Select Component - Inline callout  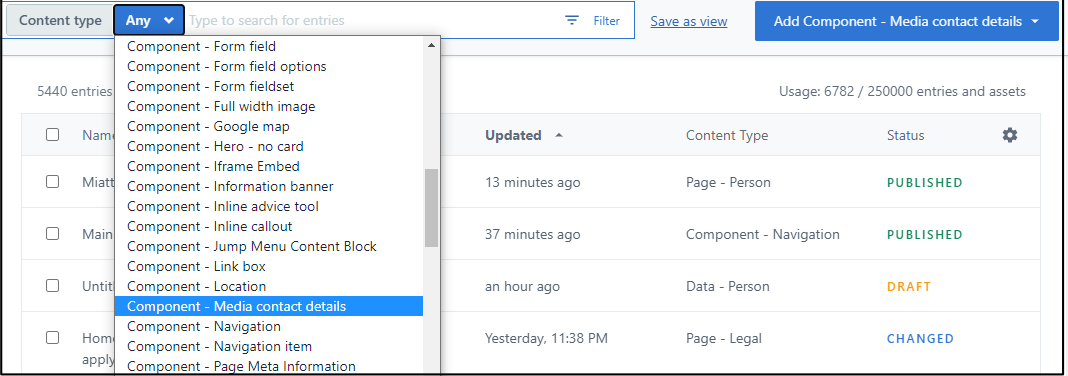[x=269, y=226]
